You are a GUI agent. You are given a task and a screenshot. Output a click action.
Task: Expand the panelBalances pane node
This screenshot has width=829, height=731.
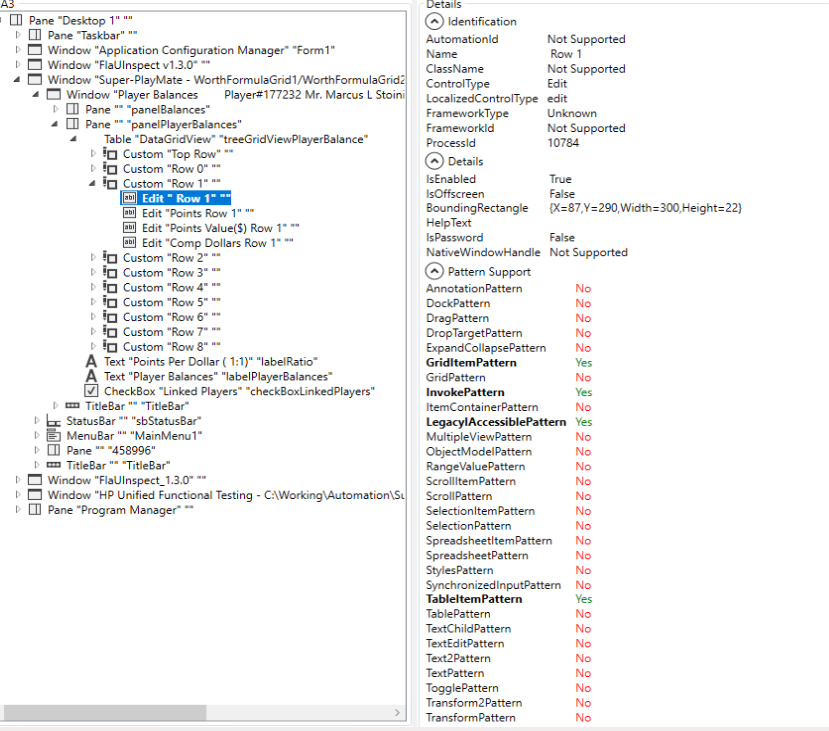click(56, 109)
